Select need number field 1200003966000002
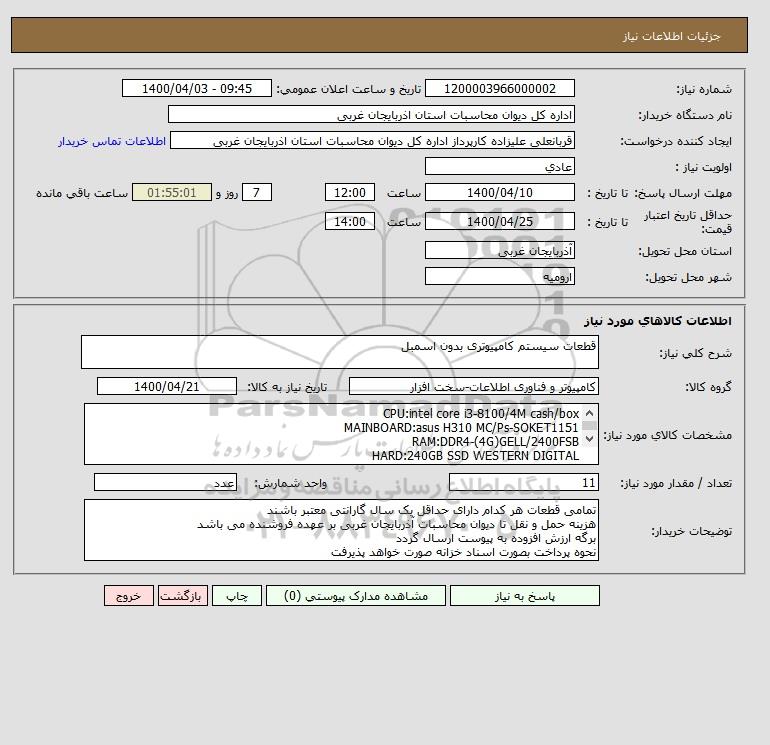 pos(499,88)
